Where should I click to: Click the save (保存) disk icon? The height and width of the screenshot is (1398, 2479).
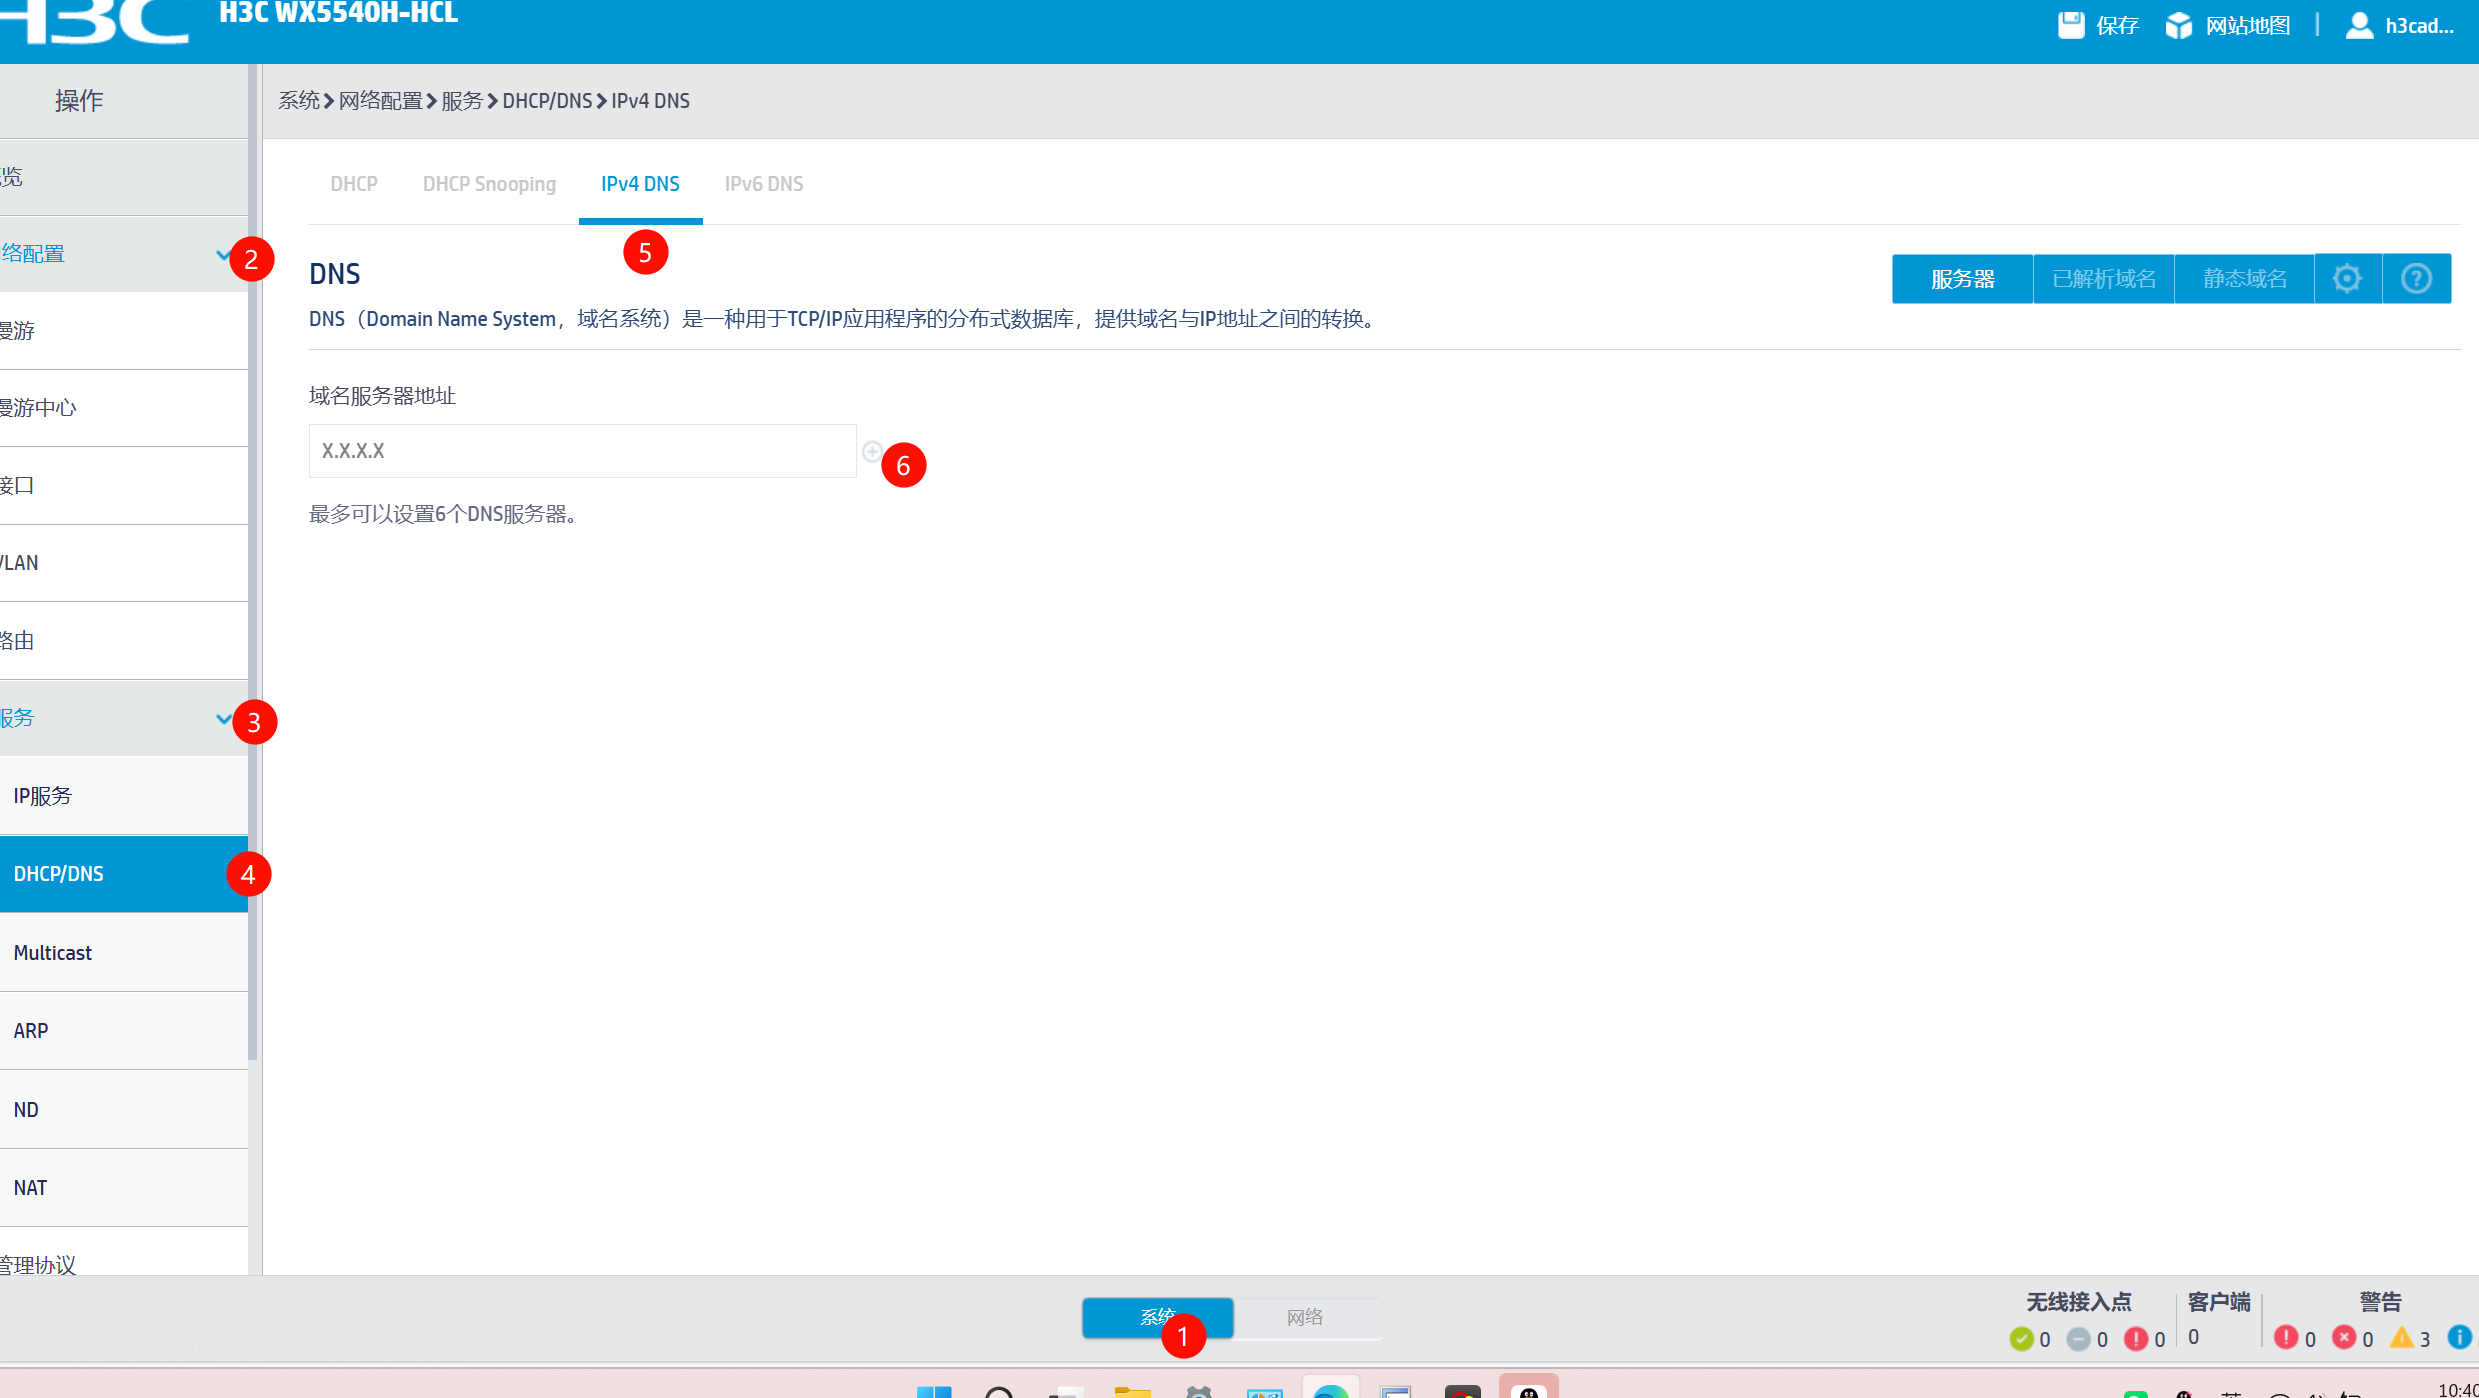click(x=2070, y=25)
